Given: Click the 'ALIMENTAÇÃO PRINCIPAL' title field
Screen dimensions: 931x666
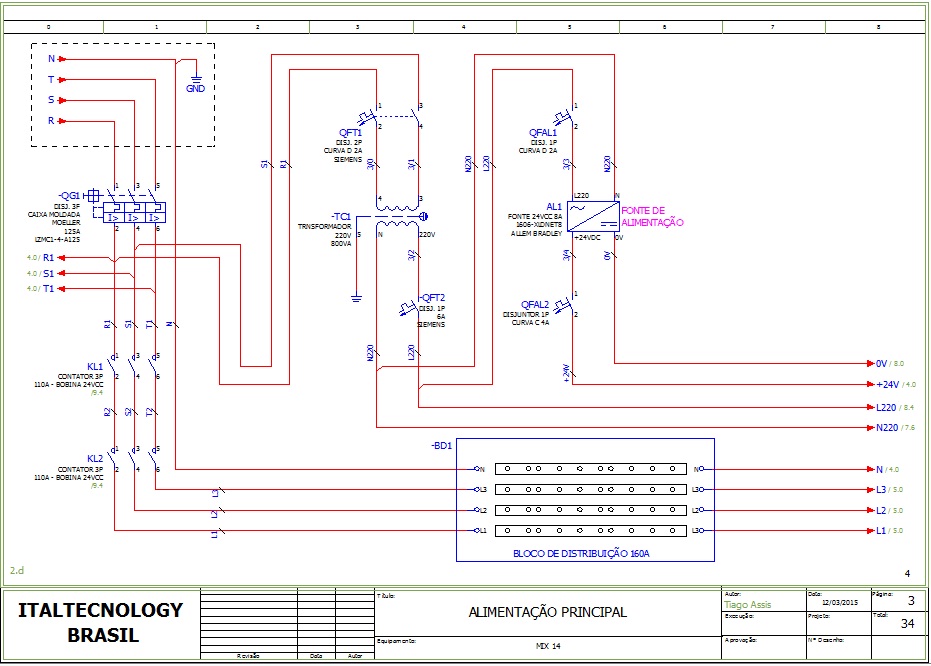Looking at the screenshot, I should coord(548,612).
